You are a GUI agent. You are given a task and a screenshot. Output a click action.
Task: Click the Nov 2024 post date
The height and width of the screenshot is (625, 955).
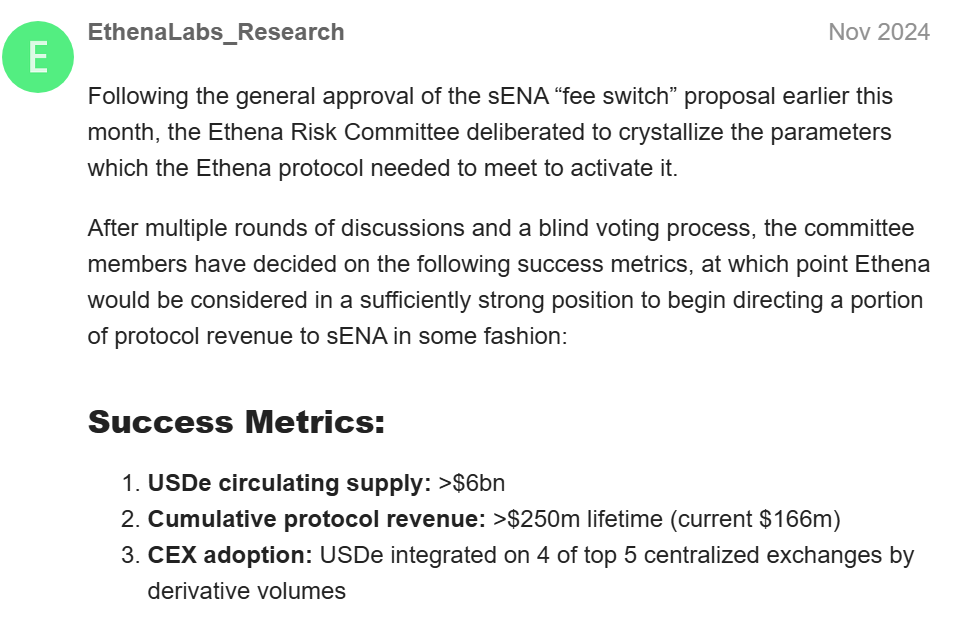pyautogui.click(x=879, y=32)
